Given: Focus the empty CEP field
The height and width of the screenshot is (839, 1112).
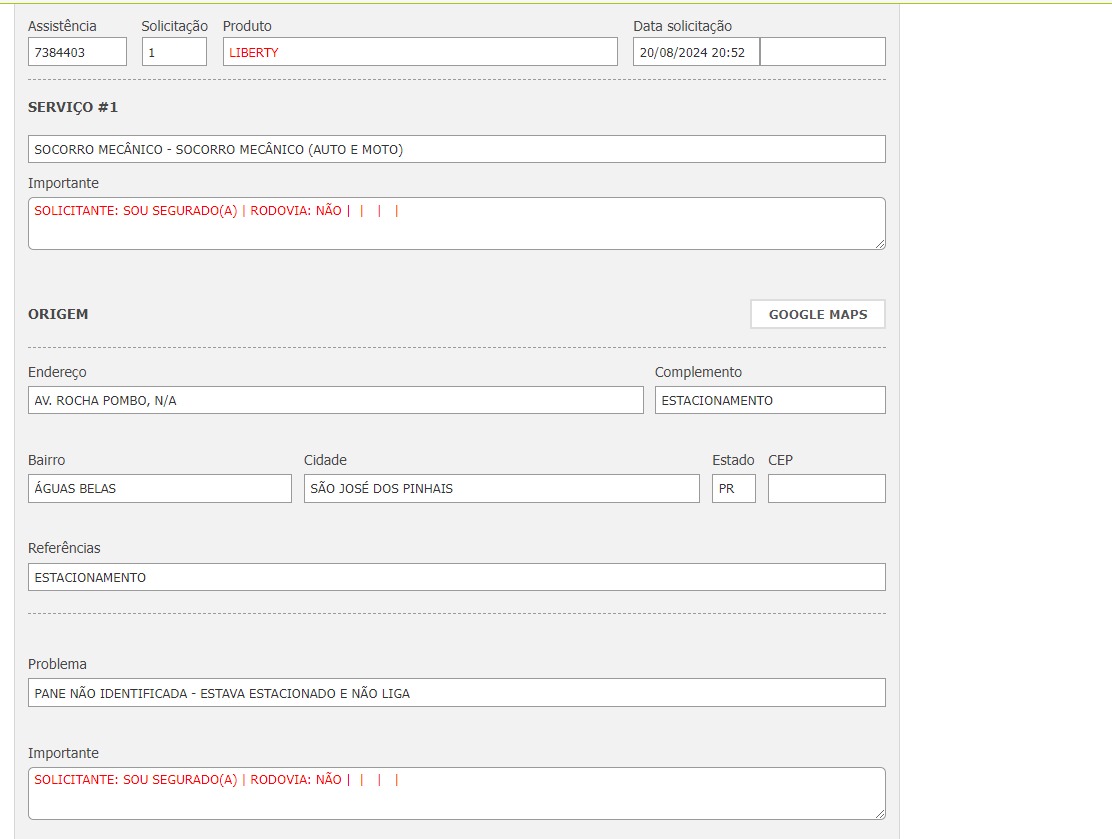Looking at the screenshot, I should (826, 488).
